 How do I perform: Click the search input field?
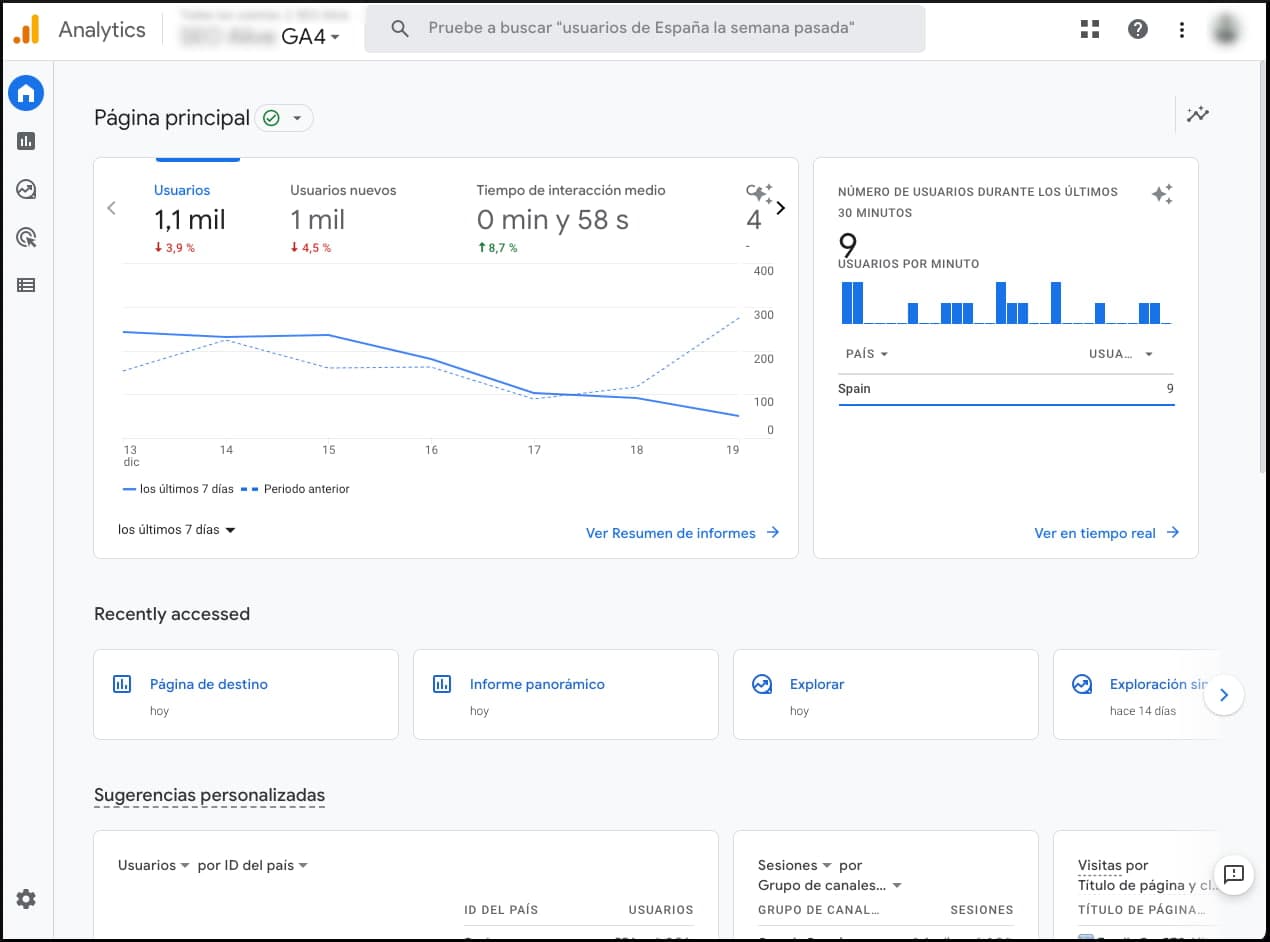click(645, 29)
